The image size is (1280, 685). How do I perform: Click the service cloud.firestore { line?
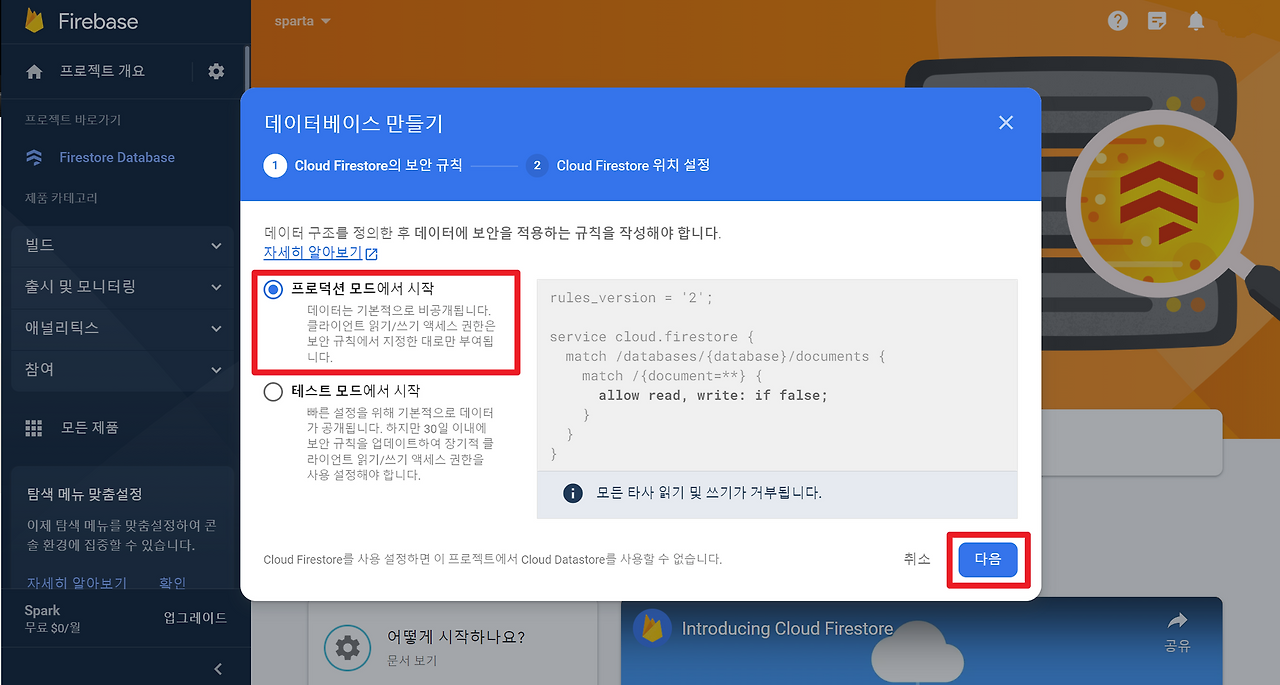[x=651, y=337]
